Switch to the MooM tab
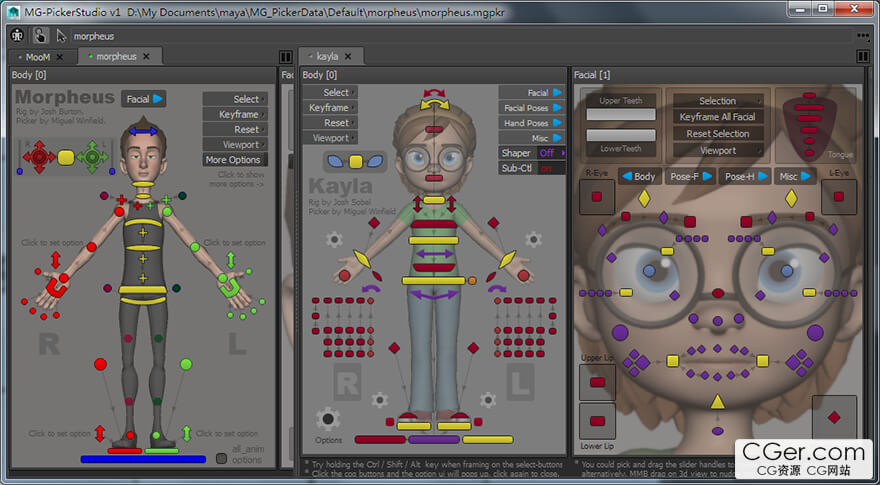Image resolution: width=880 pixels, height=485 pixels. point(38,57)
